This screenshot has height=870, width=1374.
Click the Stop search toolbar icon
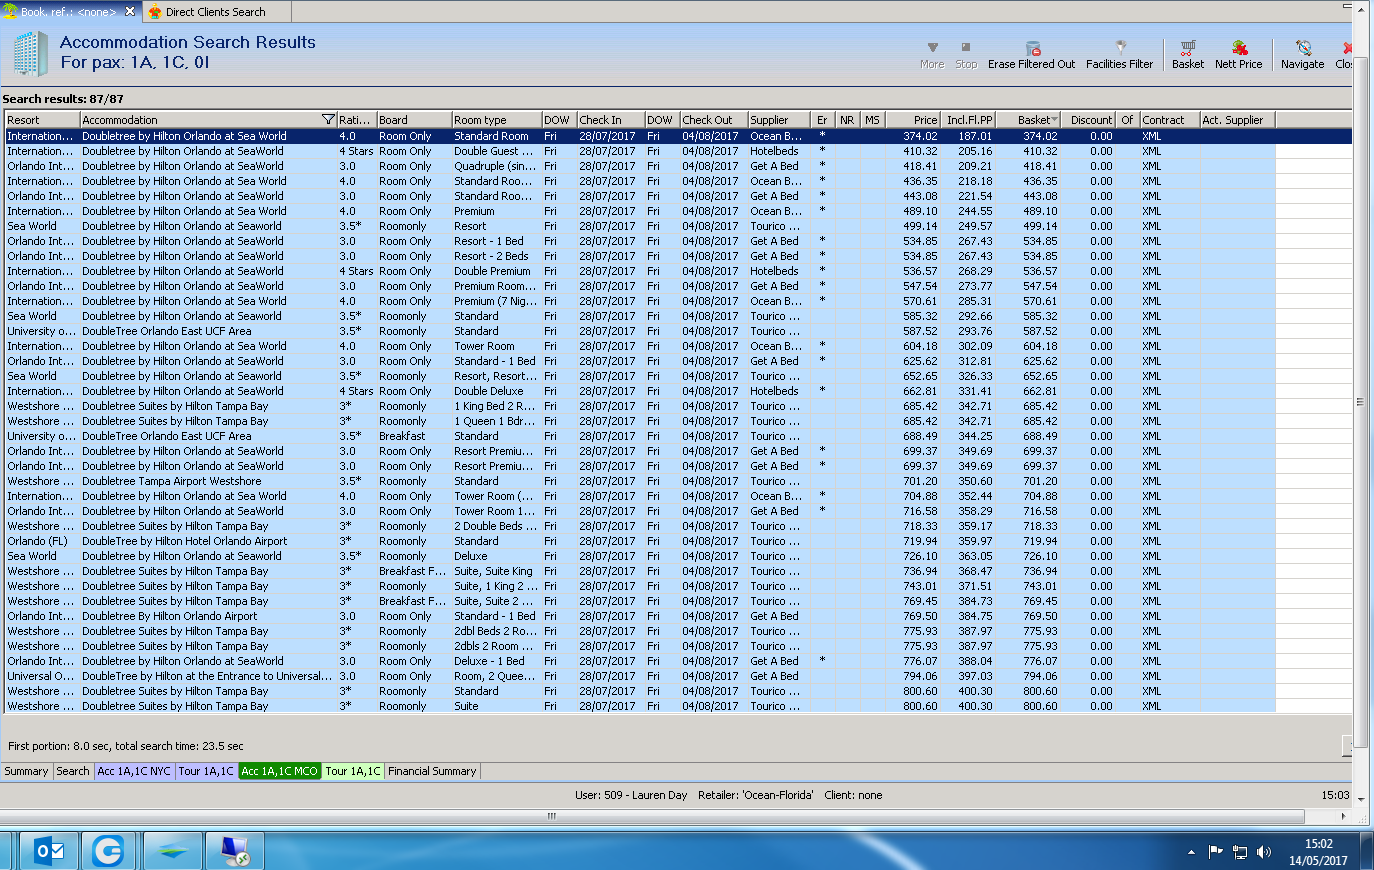(x=966, y=54)
